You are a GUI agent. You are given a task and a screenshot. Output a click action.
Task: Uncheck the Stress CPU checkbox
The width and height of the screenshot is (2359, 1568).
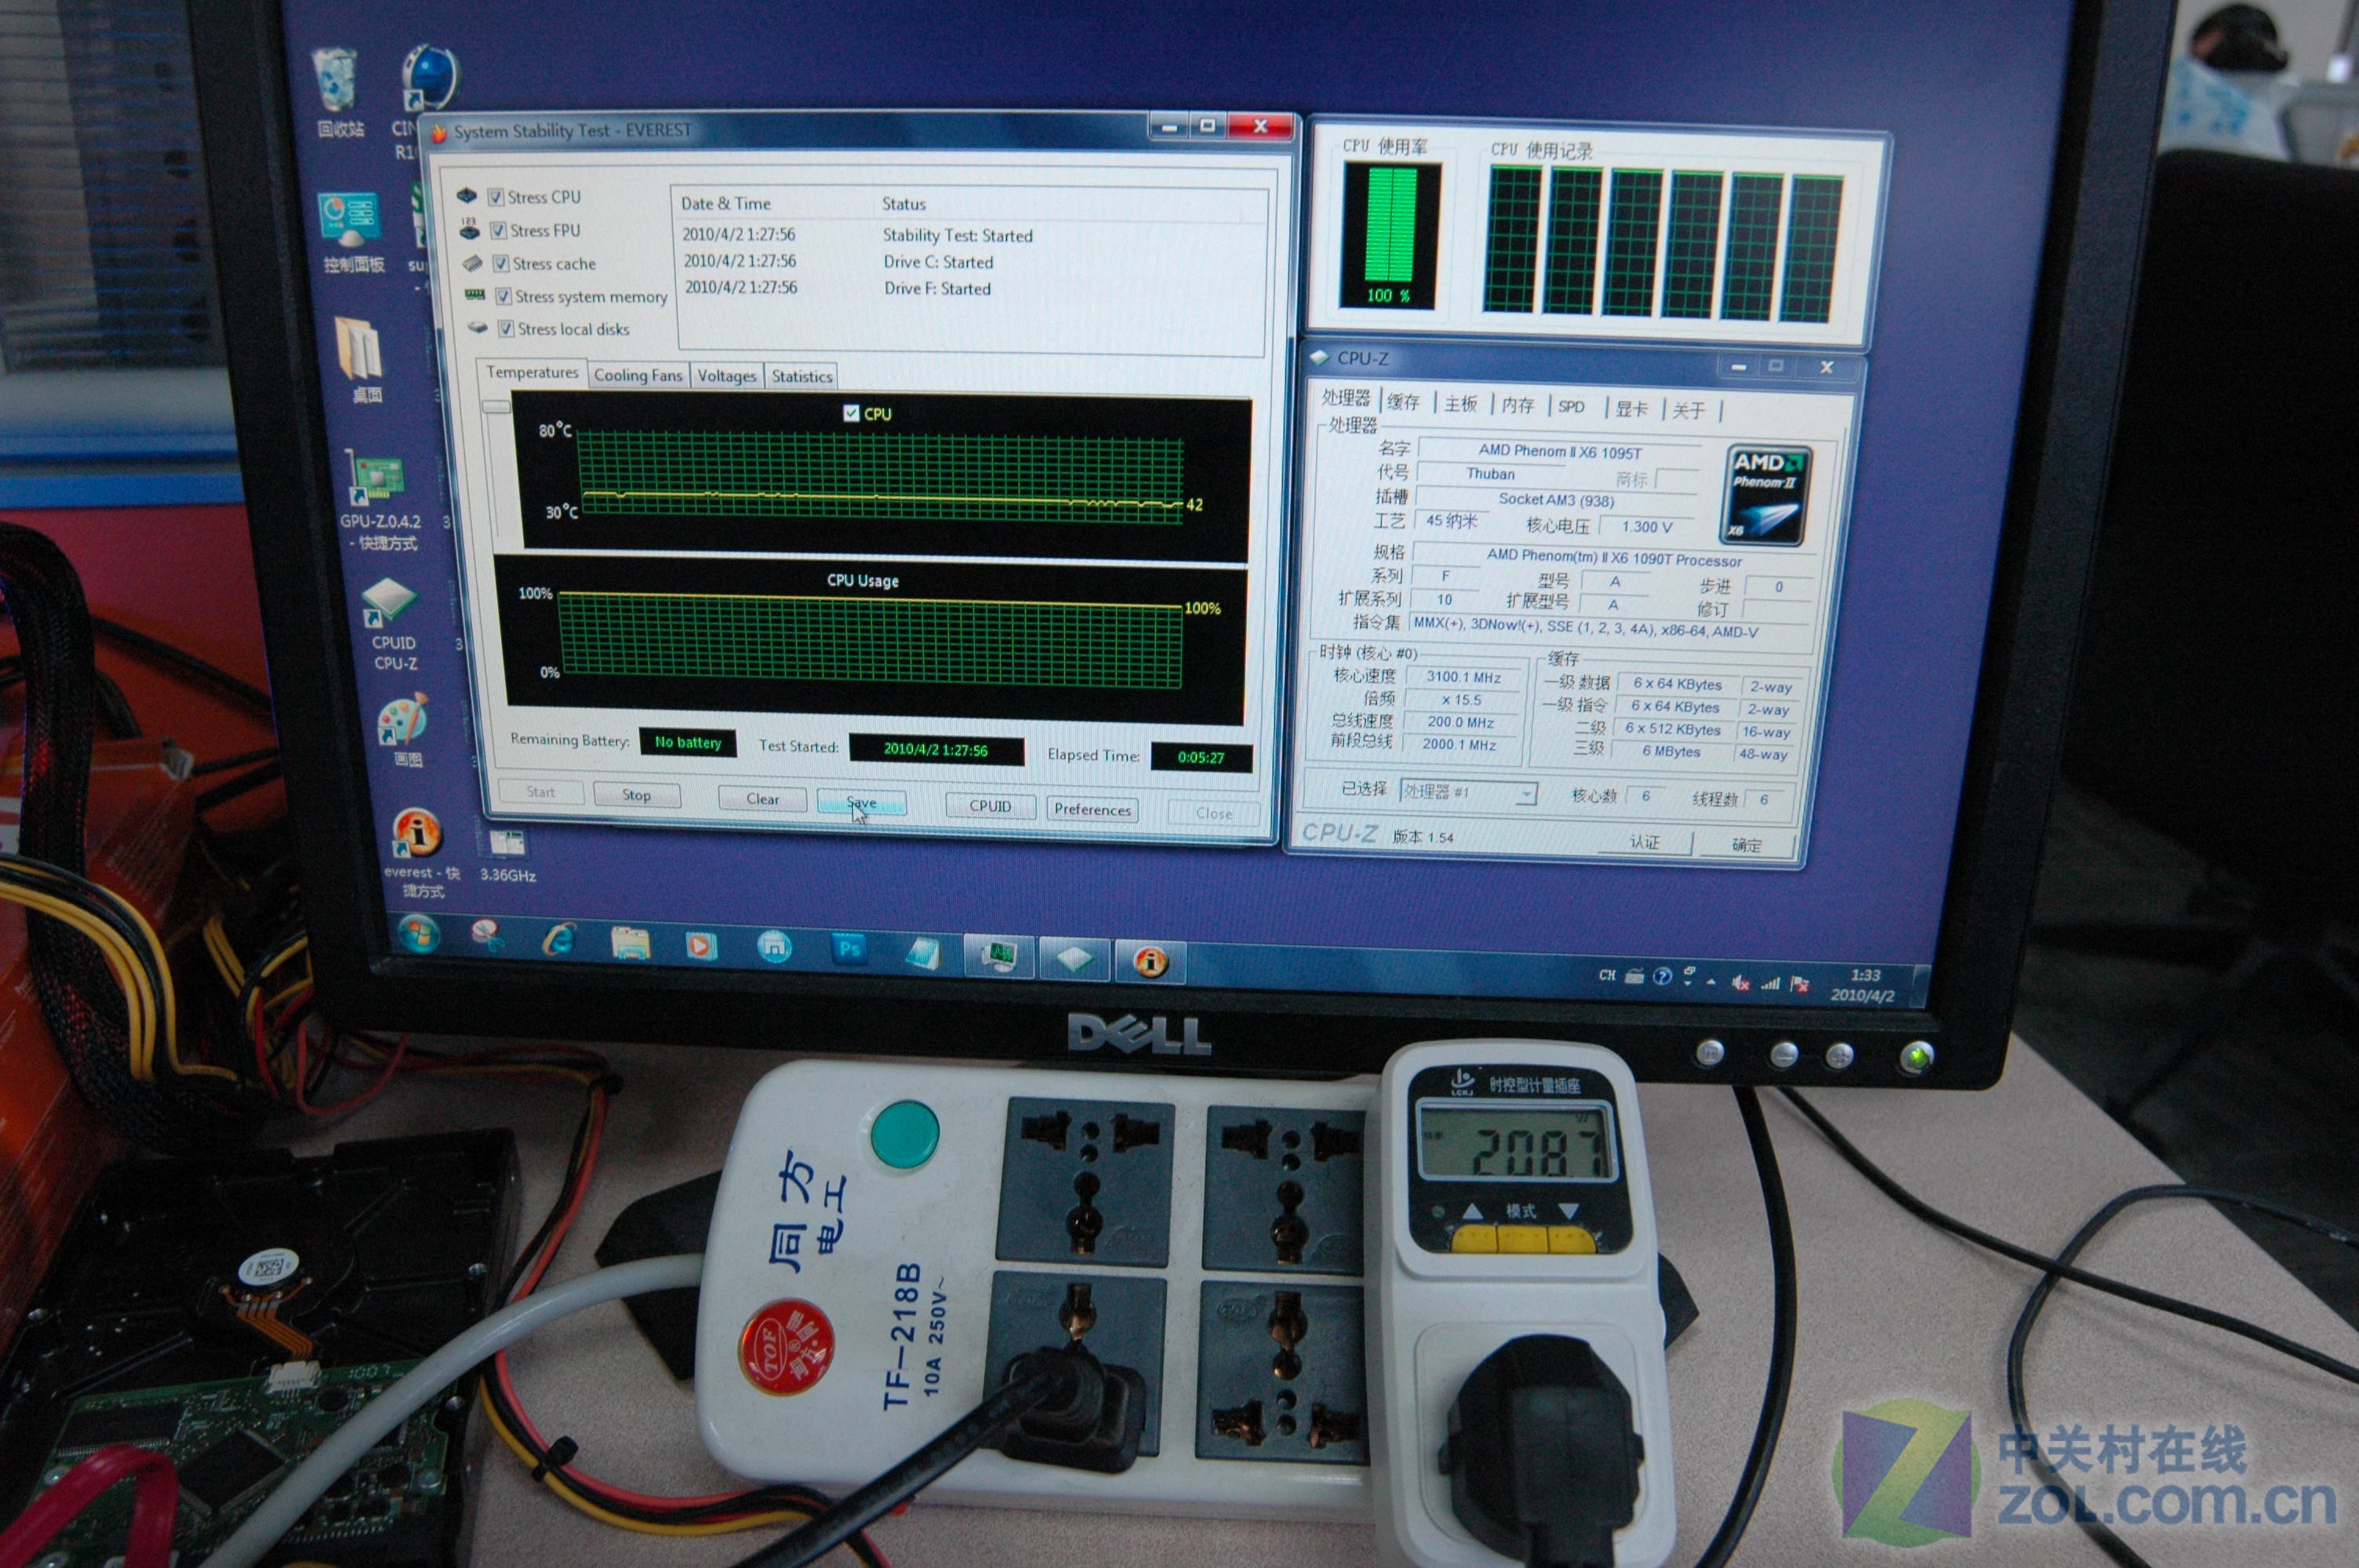click(x=495, y=197)
